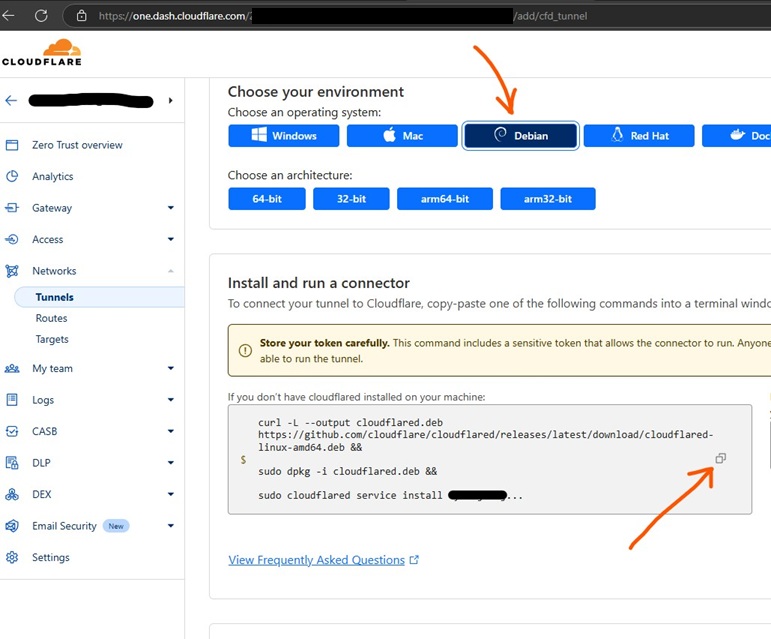Select the 64-bit architecture option

(266, 199)
